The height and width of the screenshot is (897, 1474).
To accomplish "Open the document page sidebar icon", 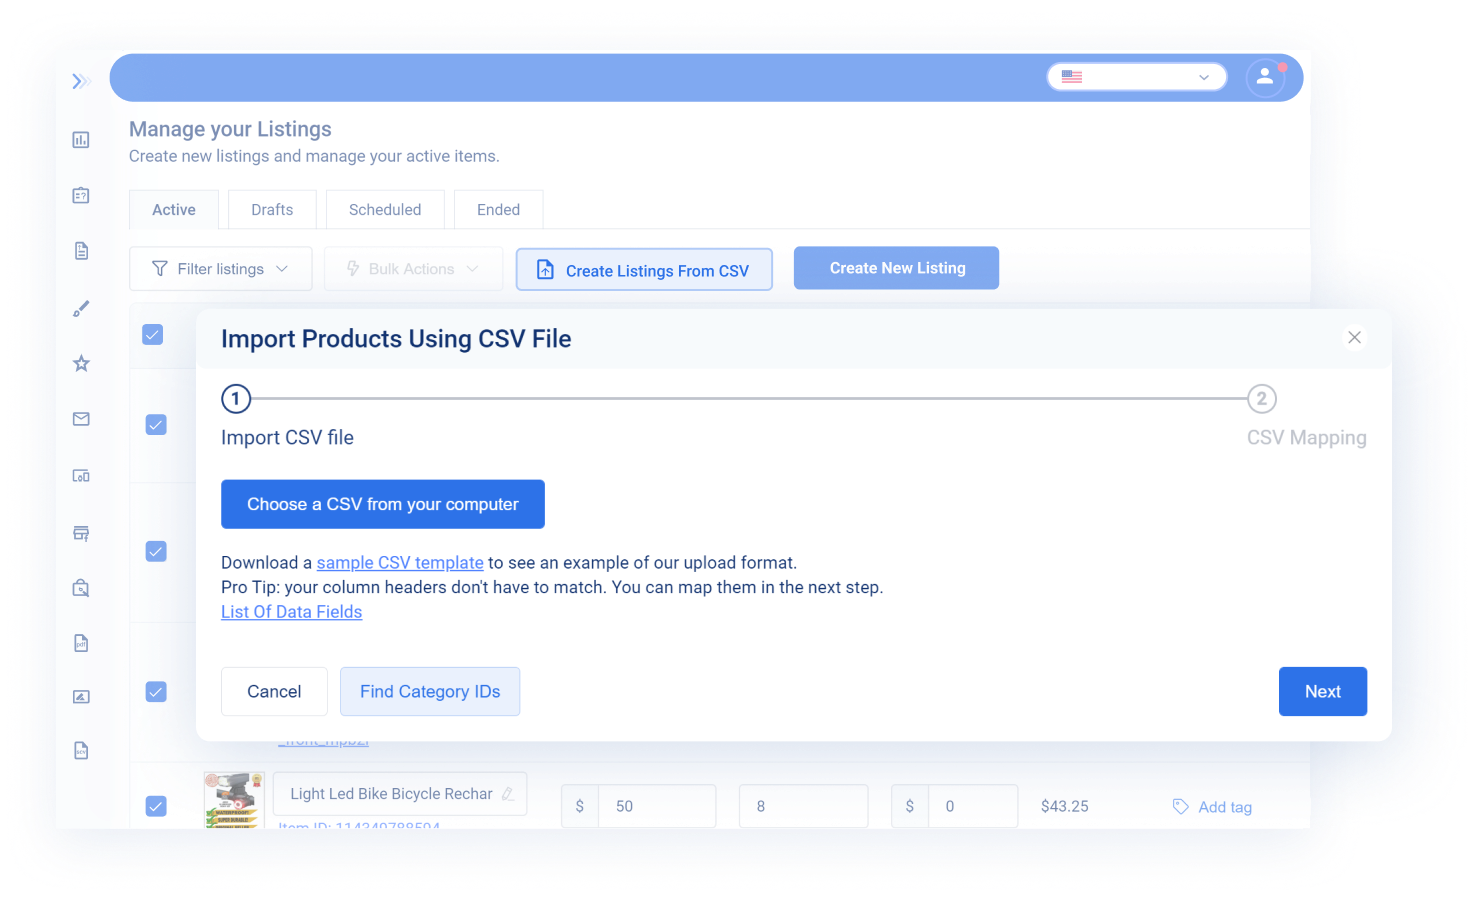I will (81, 250).
